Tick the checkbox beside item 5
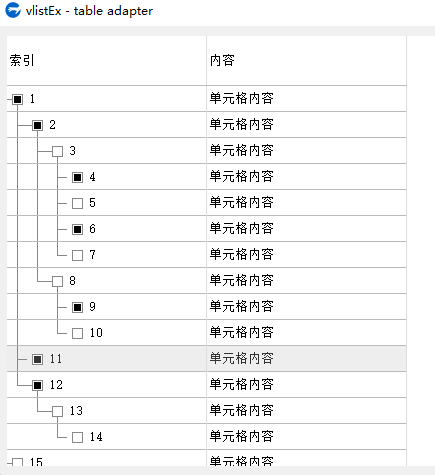Screen dimensions: 435x475 coord(78,203)
